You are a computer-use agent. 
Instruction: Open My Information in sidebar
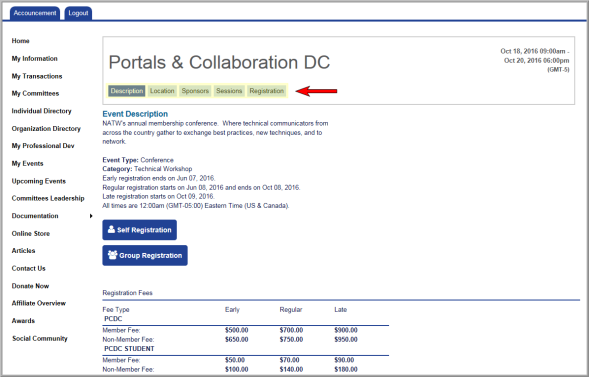click(x=35, y=59)
